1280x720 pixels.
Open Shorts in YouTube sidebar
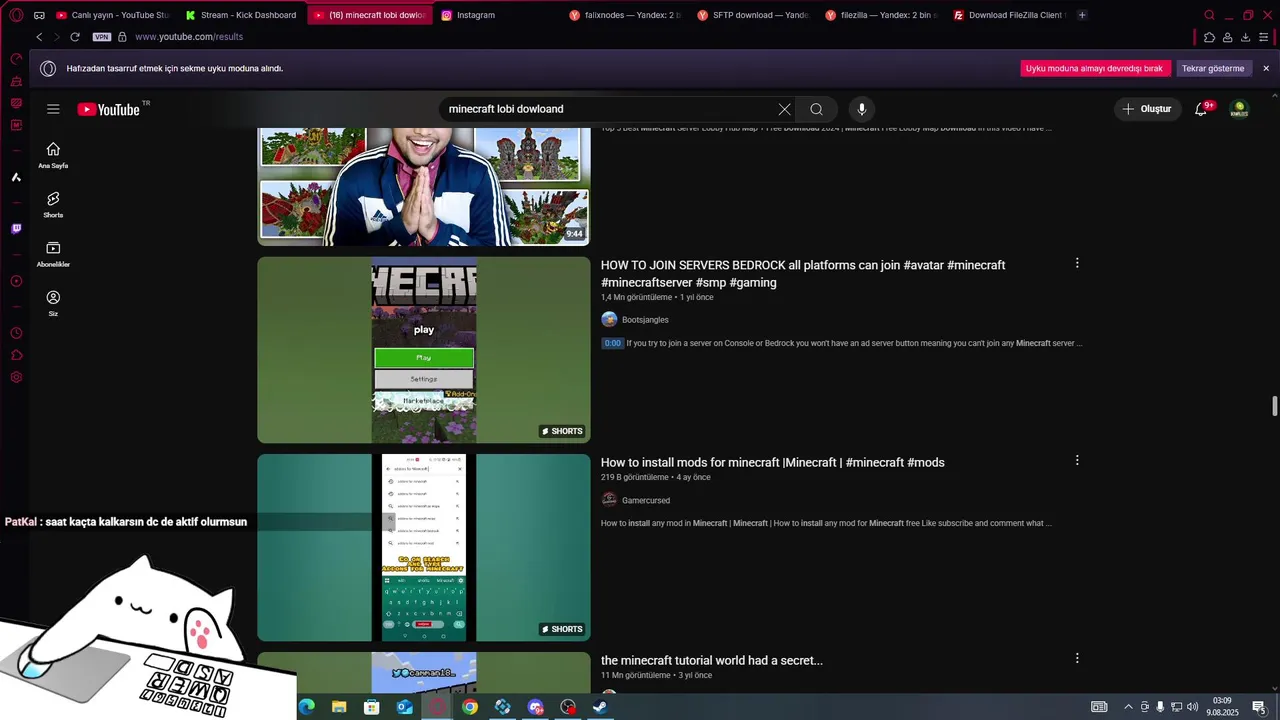[53, 205]
